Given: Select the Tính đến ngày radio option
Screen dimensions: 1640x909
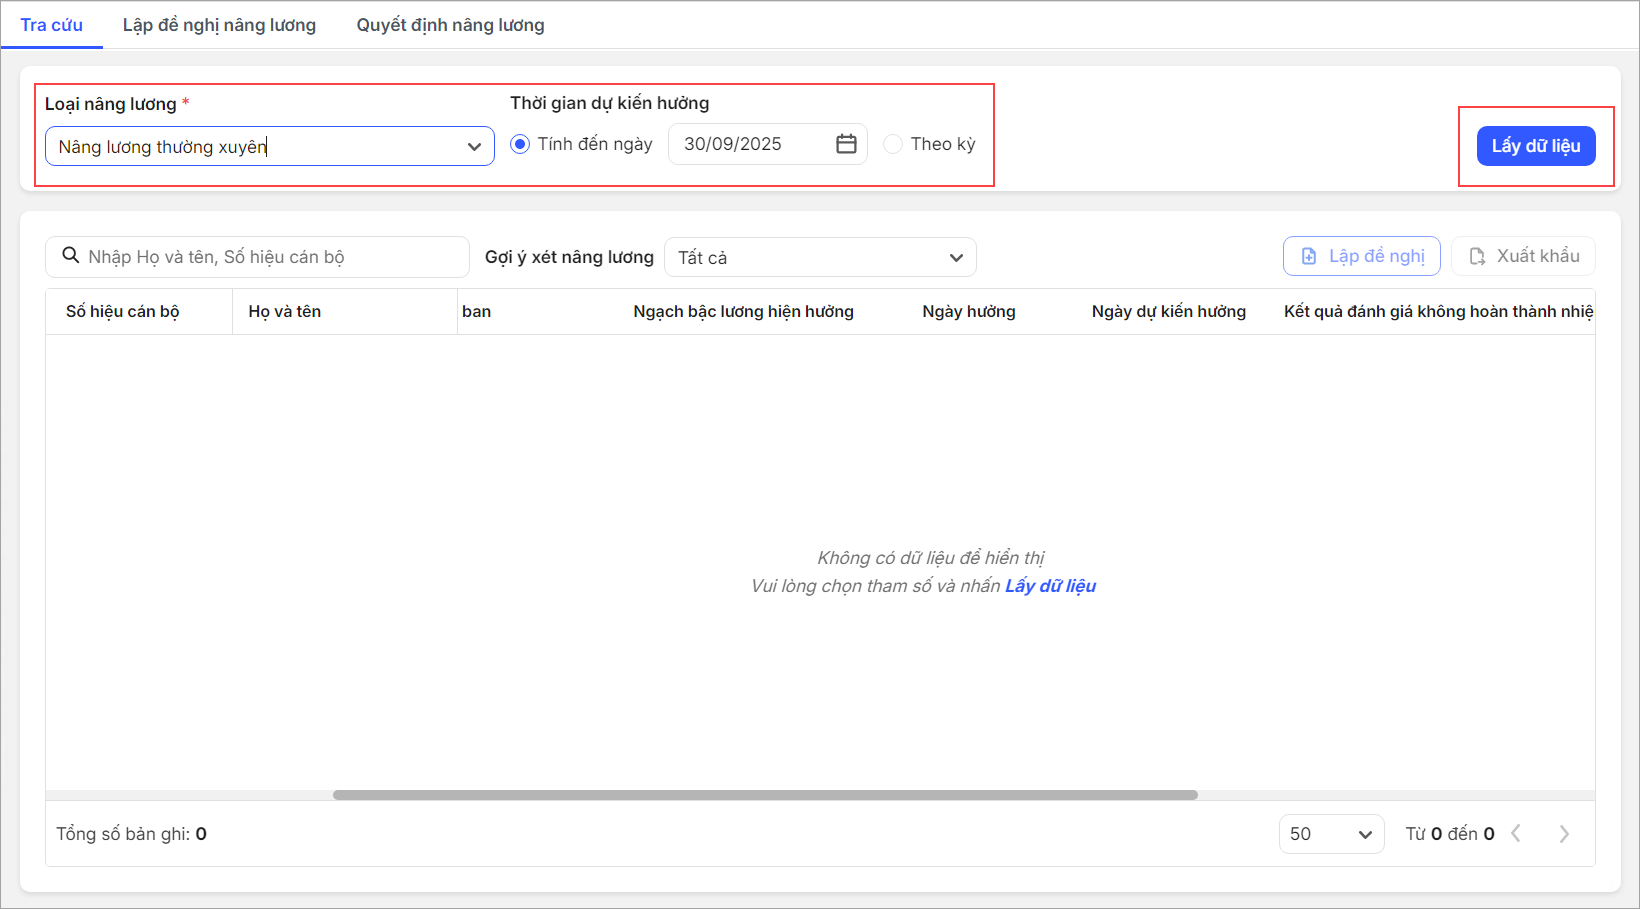Looking at the screenshot, I should coord(520,144).
